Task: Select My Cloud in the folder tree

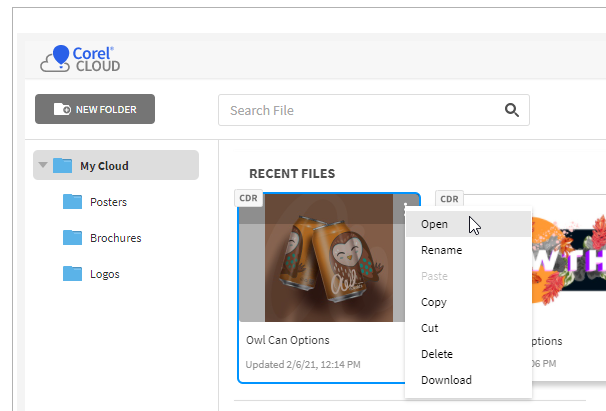Action: [116, 165]
